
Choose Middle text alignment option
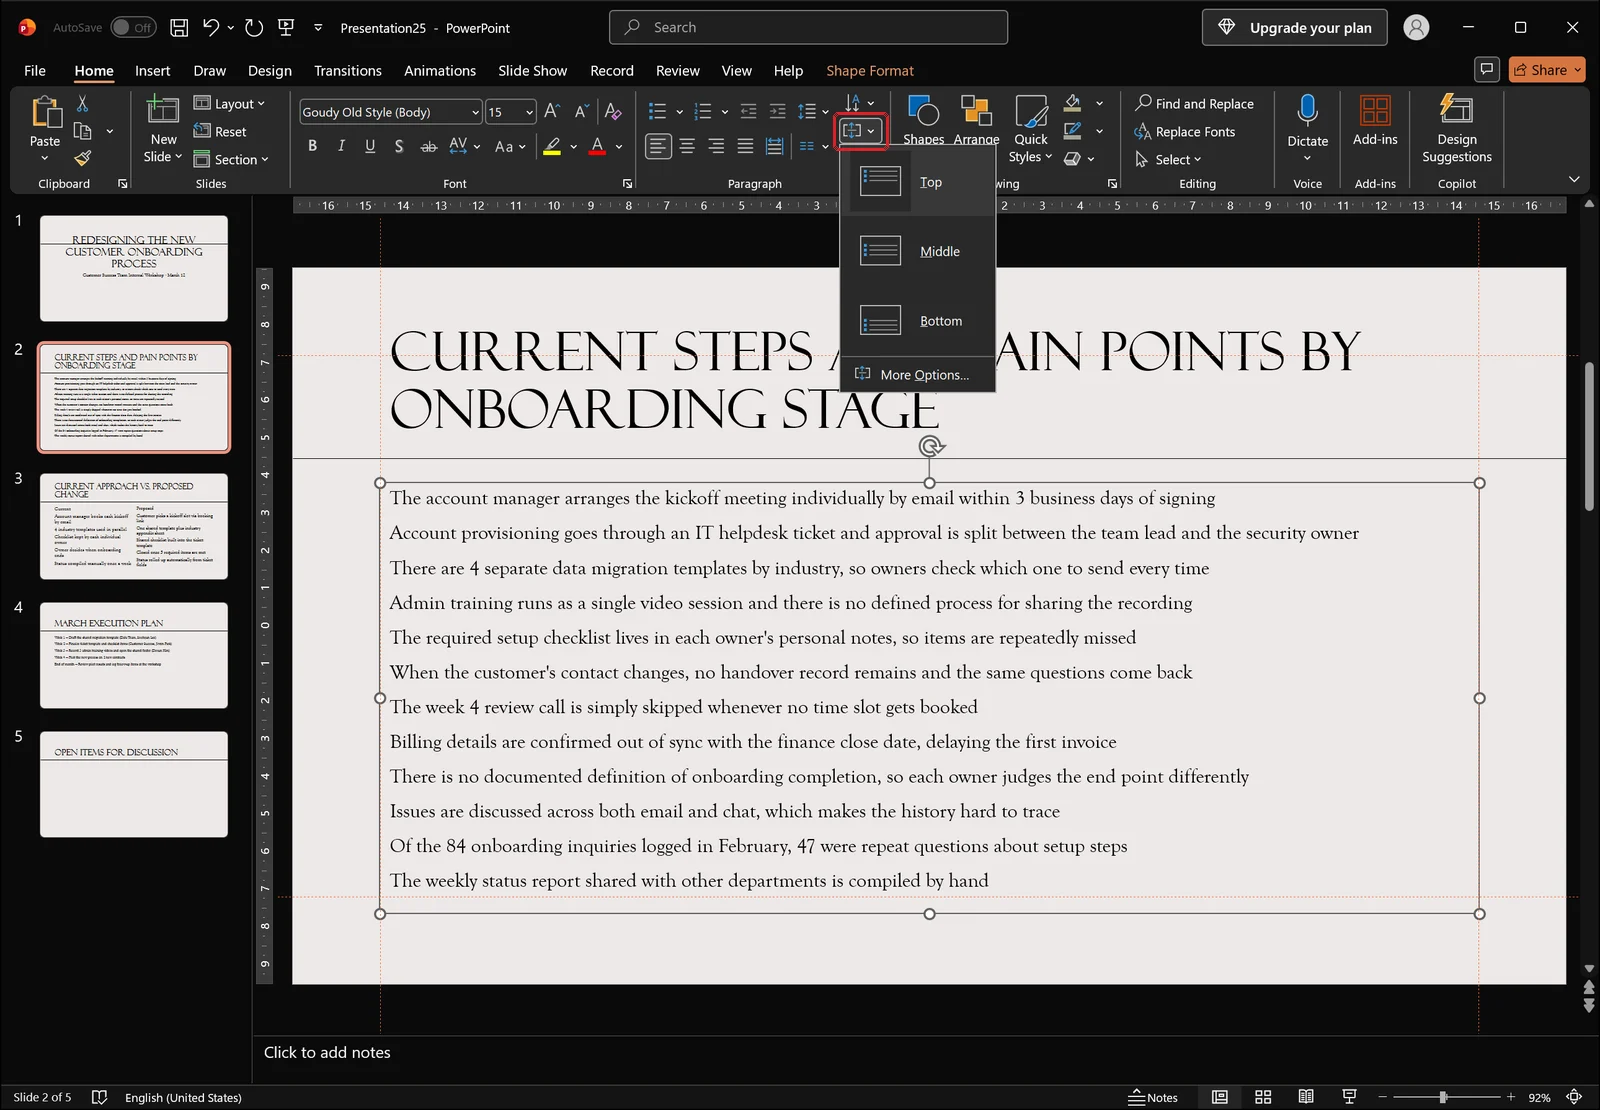918,251
